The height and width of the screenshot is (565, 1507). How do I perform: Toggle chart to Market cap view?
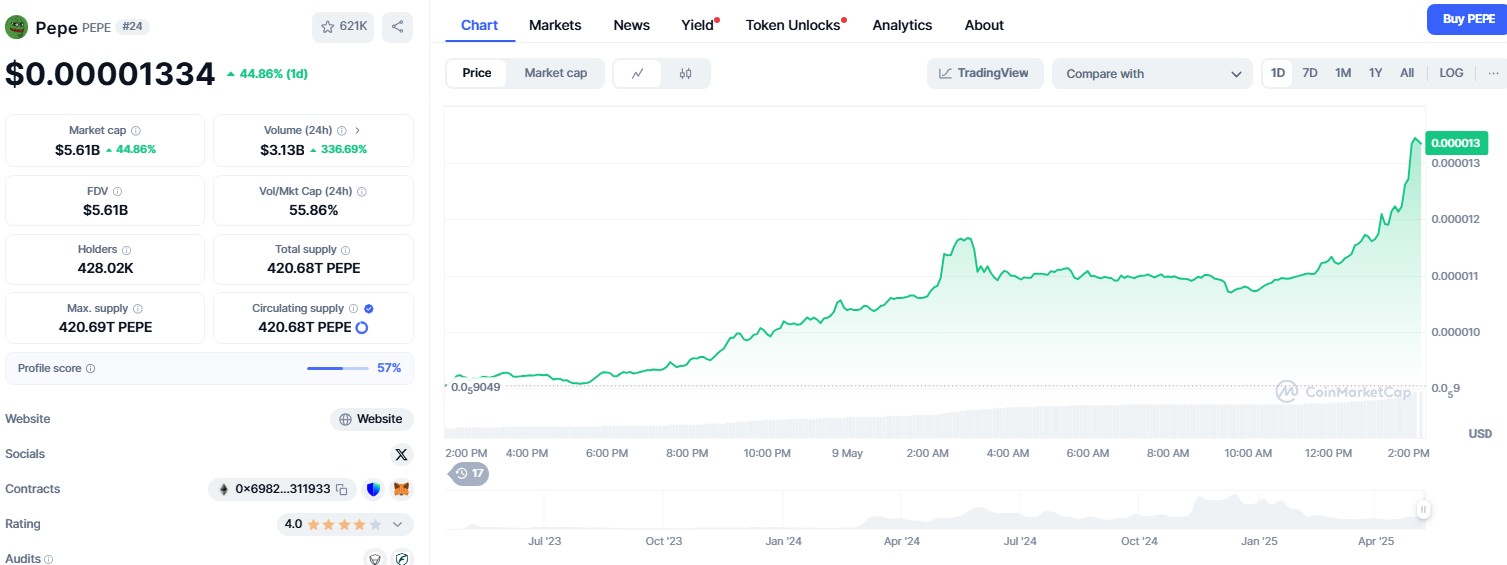pos(555,73)
